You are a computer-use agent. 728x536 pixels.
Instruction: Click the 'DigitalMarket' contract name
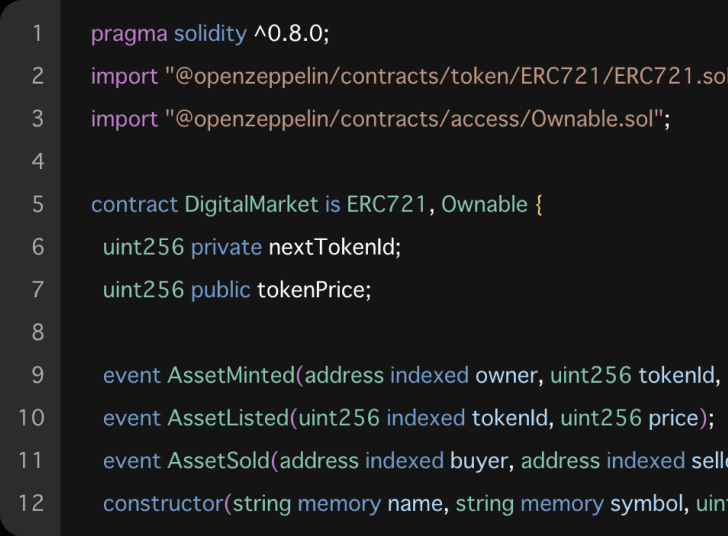(x=252, y=205)
